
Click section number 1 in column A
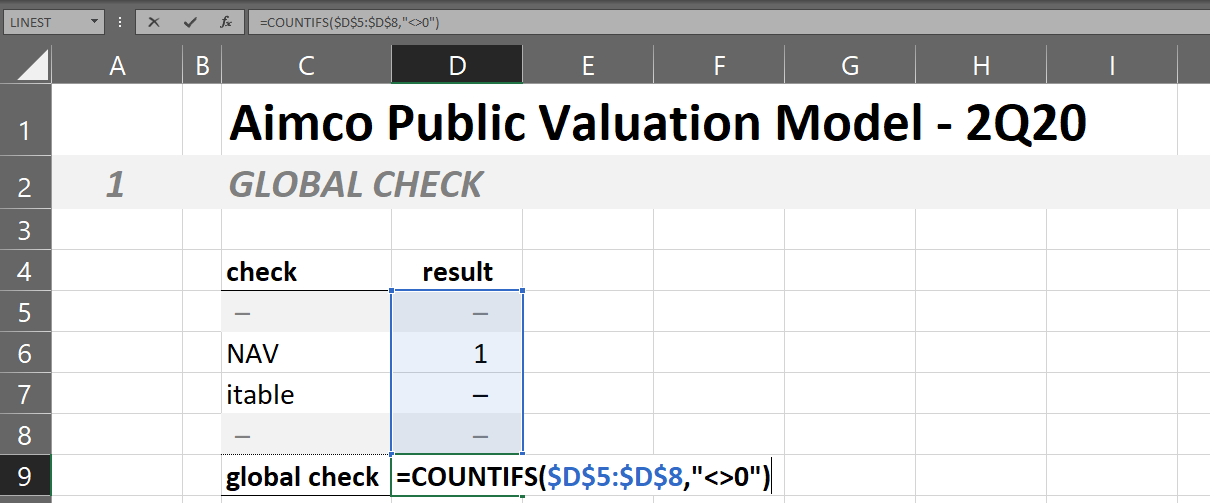[x=116, y=184]
